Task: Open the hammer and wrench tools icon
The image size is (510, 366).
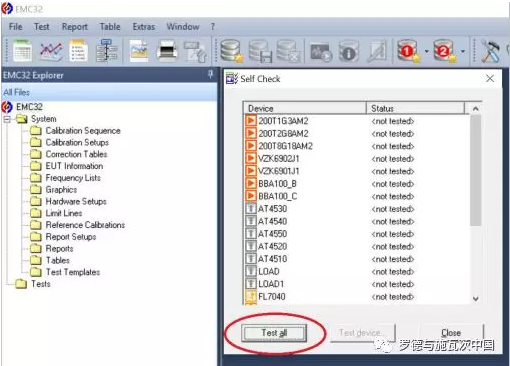Action: (x=490, y=51)
